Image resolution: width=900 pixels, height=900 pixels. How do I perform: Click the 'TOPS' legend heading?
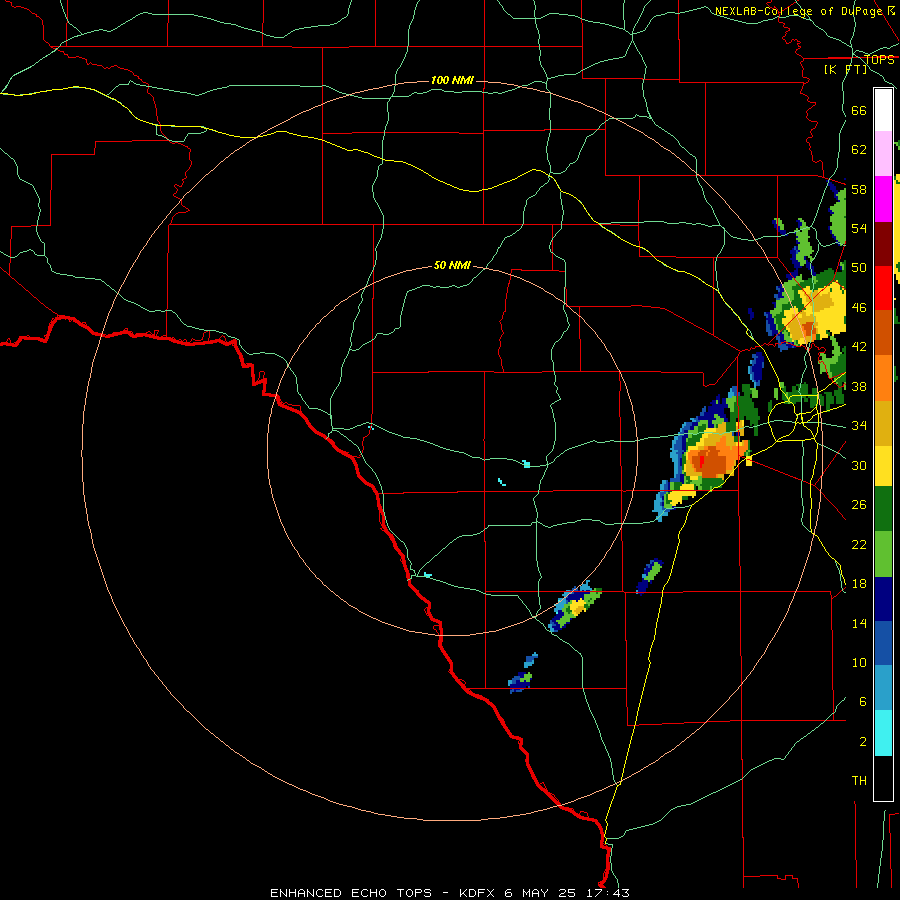[x=879, y=60]
